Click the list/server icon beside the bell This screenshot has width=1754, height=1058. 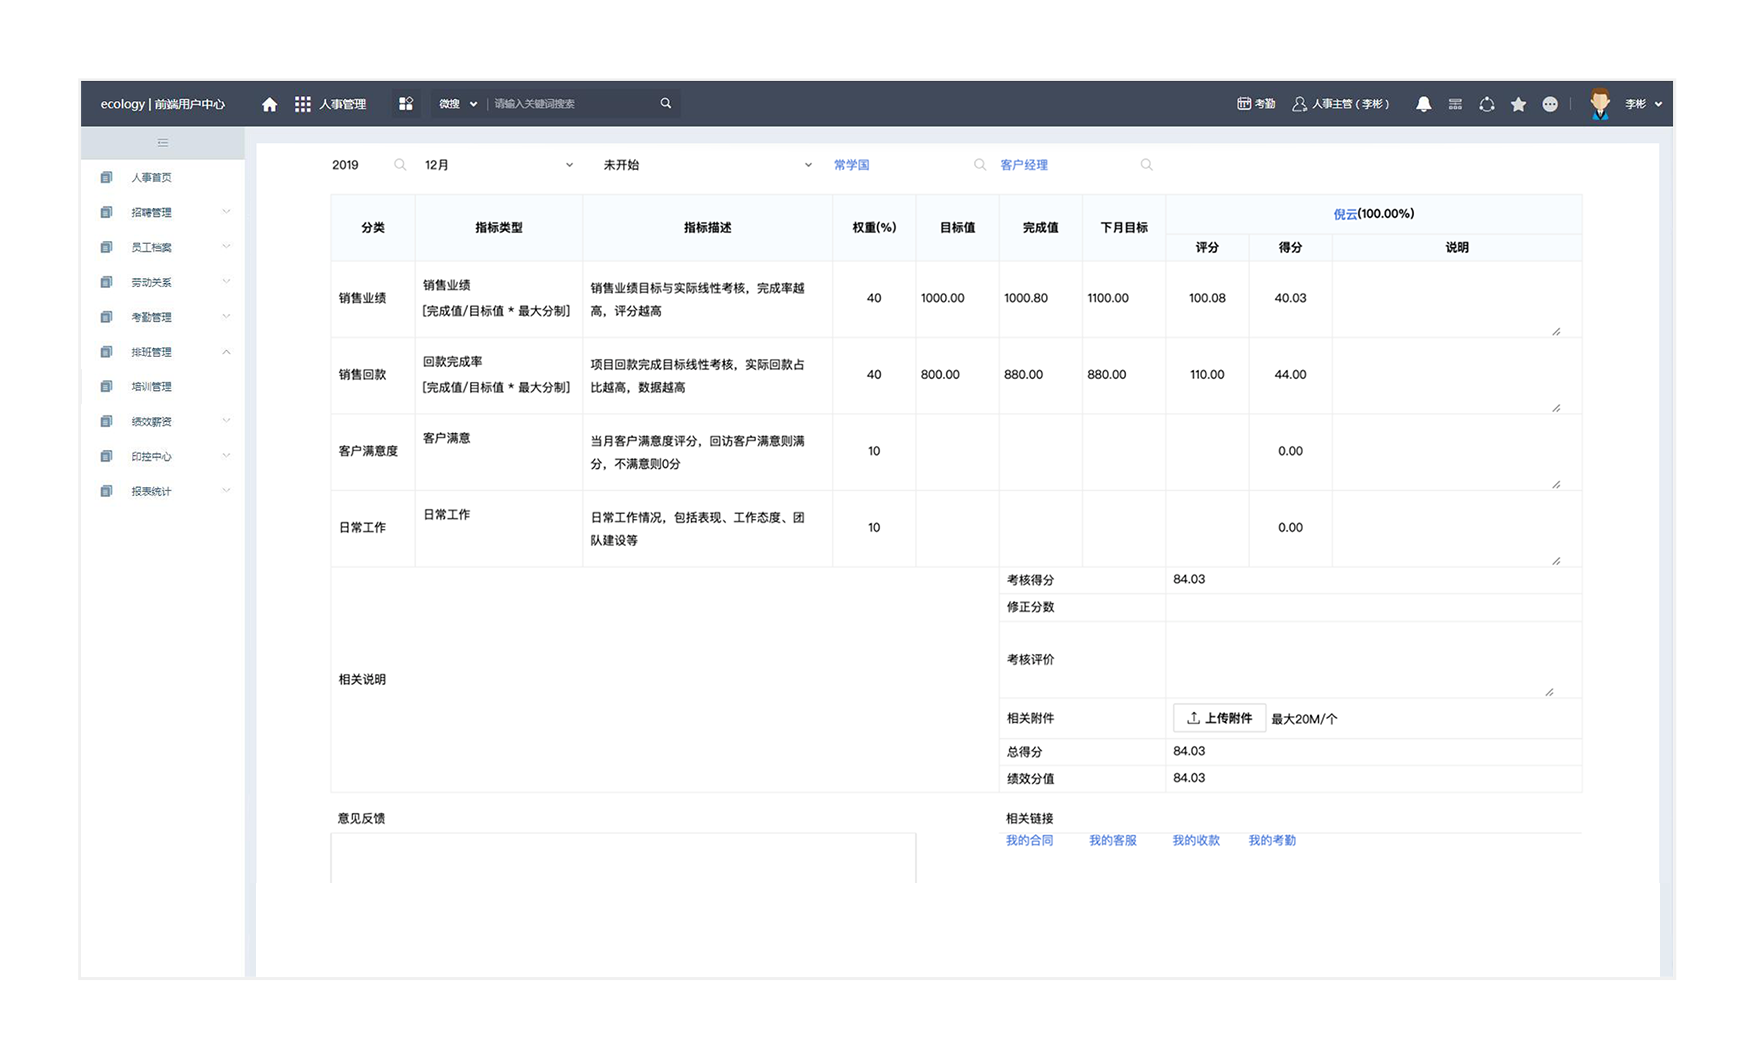click(x=1455, y=104)
